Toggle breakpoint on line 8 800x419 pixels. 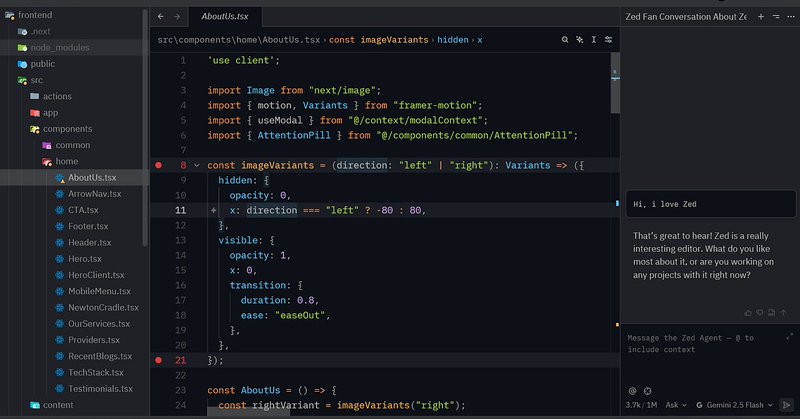(159, 165)
